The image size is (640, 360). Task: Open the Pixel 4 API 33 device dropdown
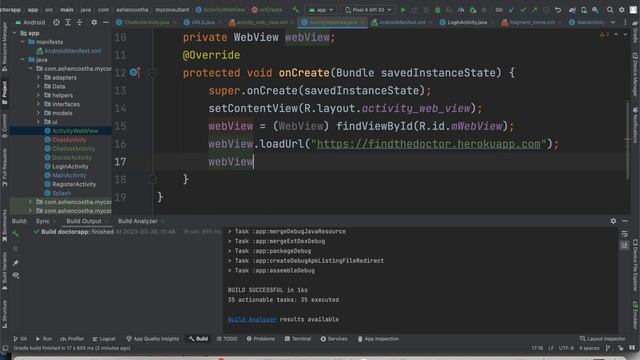369,9
